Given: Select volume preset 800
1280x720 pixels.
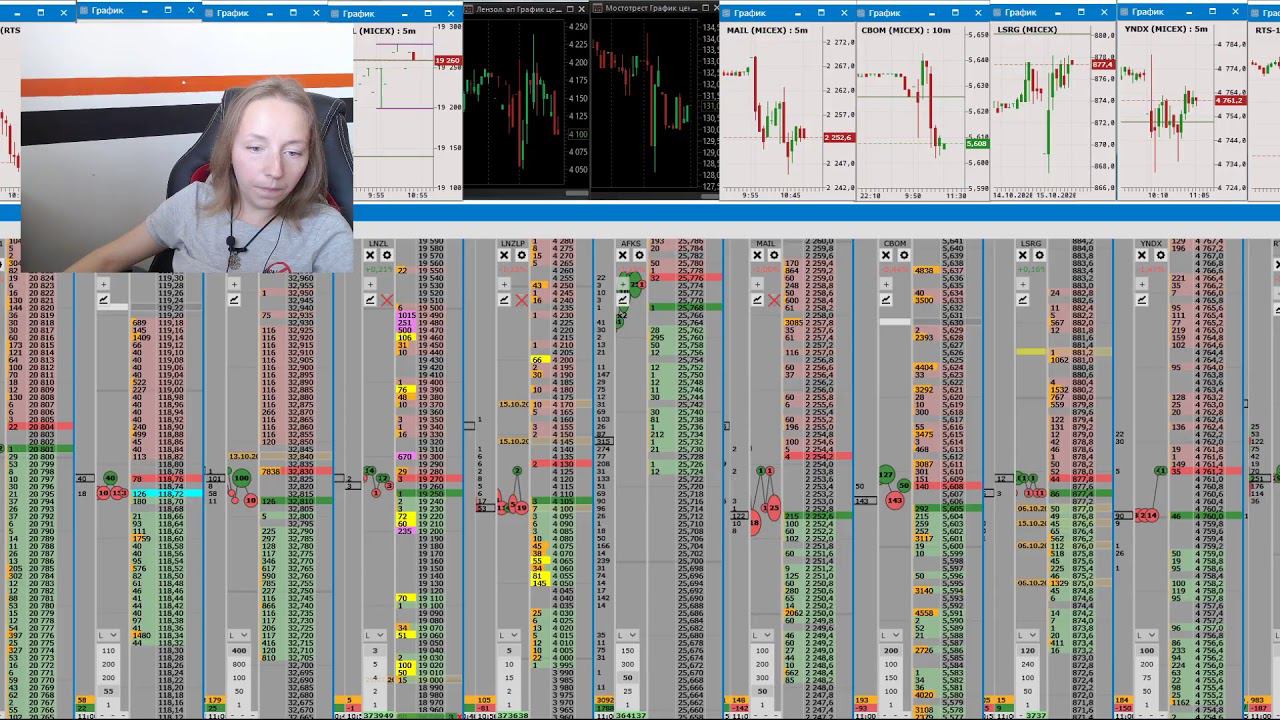Looking at the screenshot, I should (239, 664).
